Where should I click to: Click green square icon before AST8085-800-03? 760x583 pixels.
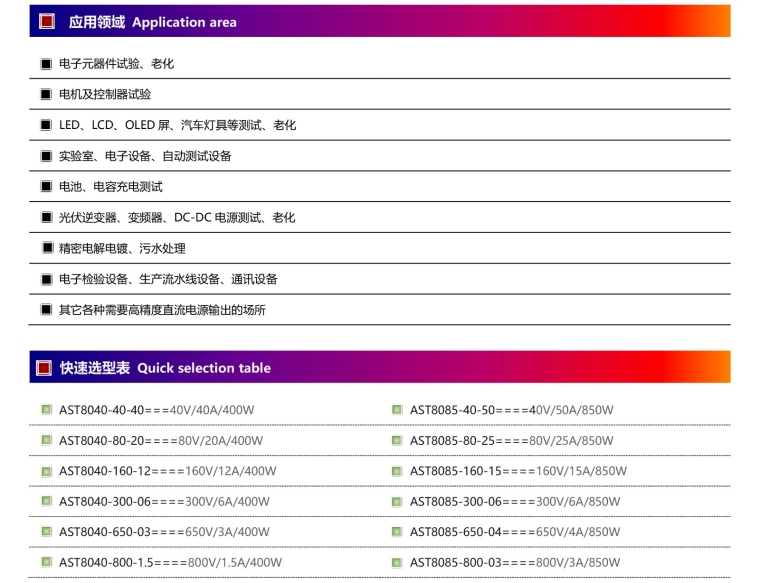397,563
